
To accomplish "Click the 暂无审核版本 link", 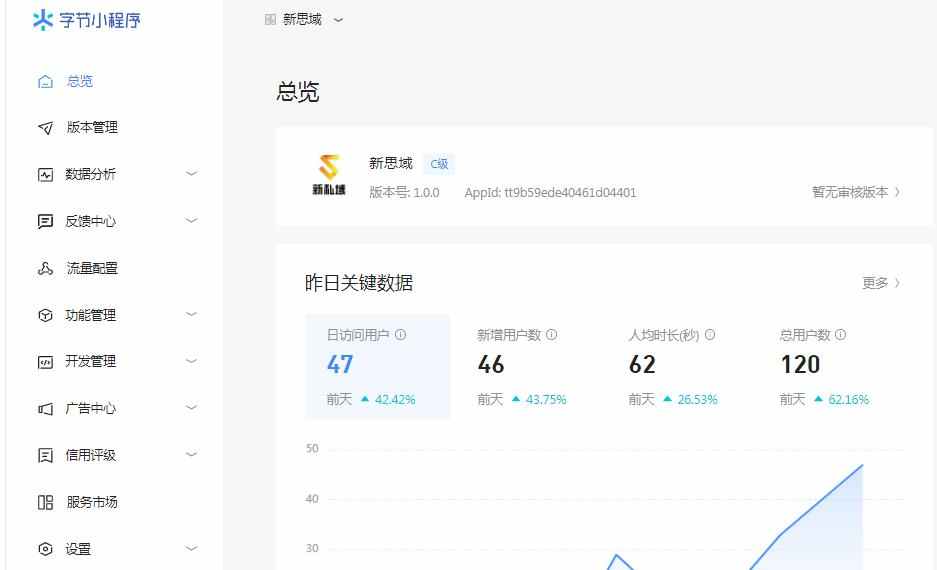I will click(856, 192).
